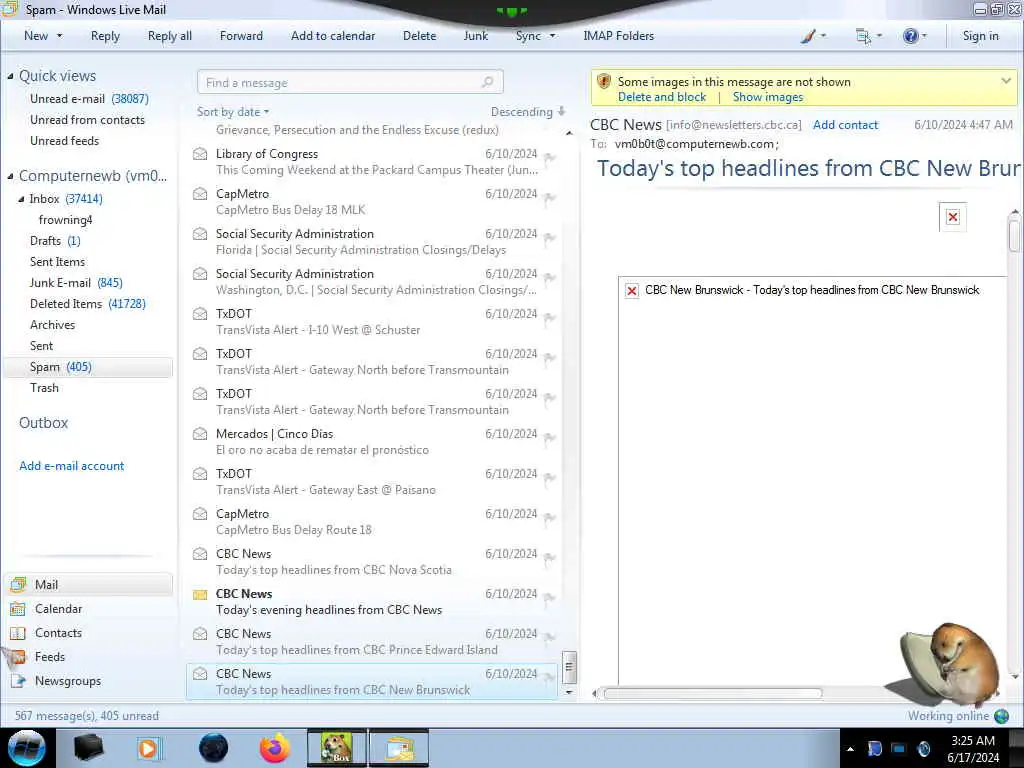
Task: Open the menus icon in toolbar
Action: (x=863, y=36)
